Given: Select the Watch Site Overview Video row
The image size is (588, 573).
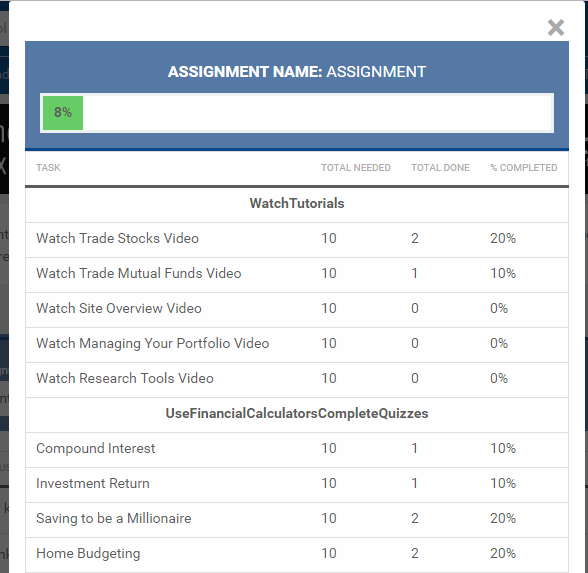Looking at the screenshot, I should coord(297,309).
